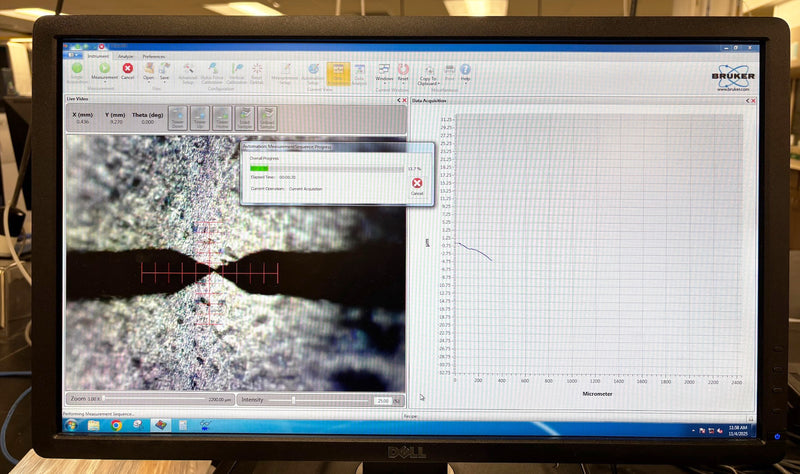Screen dimensions: 800x474
Task: Click the Micrometer axis label
Action: point(597,394)
